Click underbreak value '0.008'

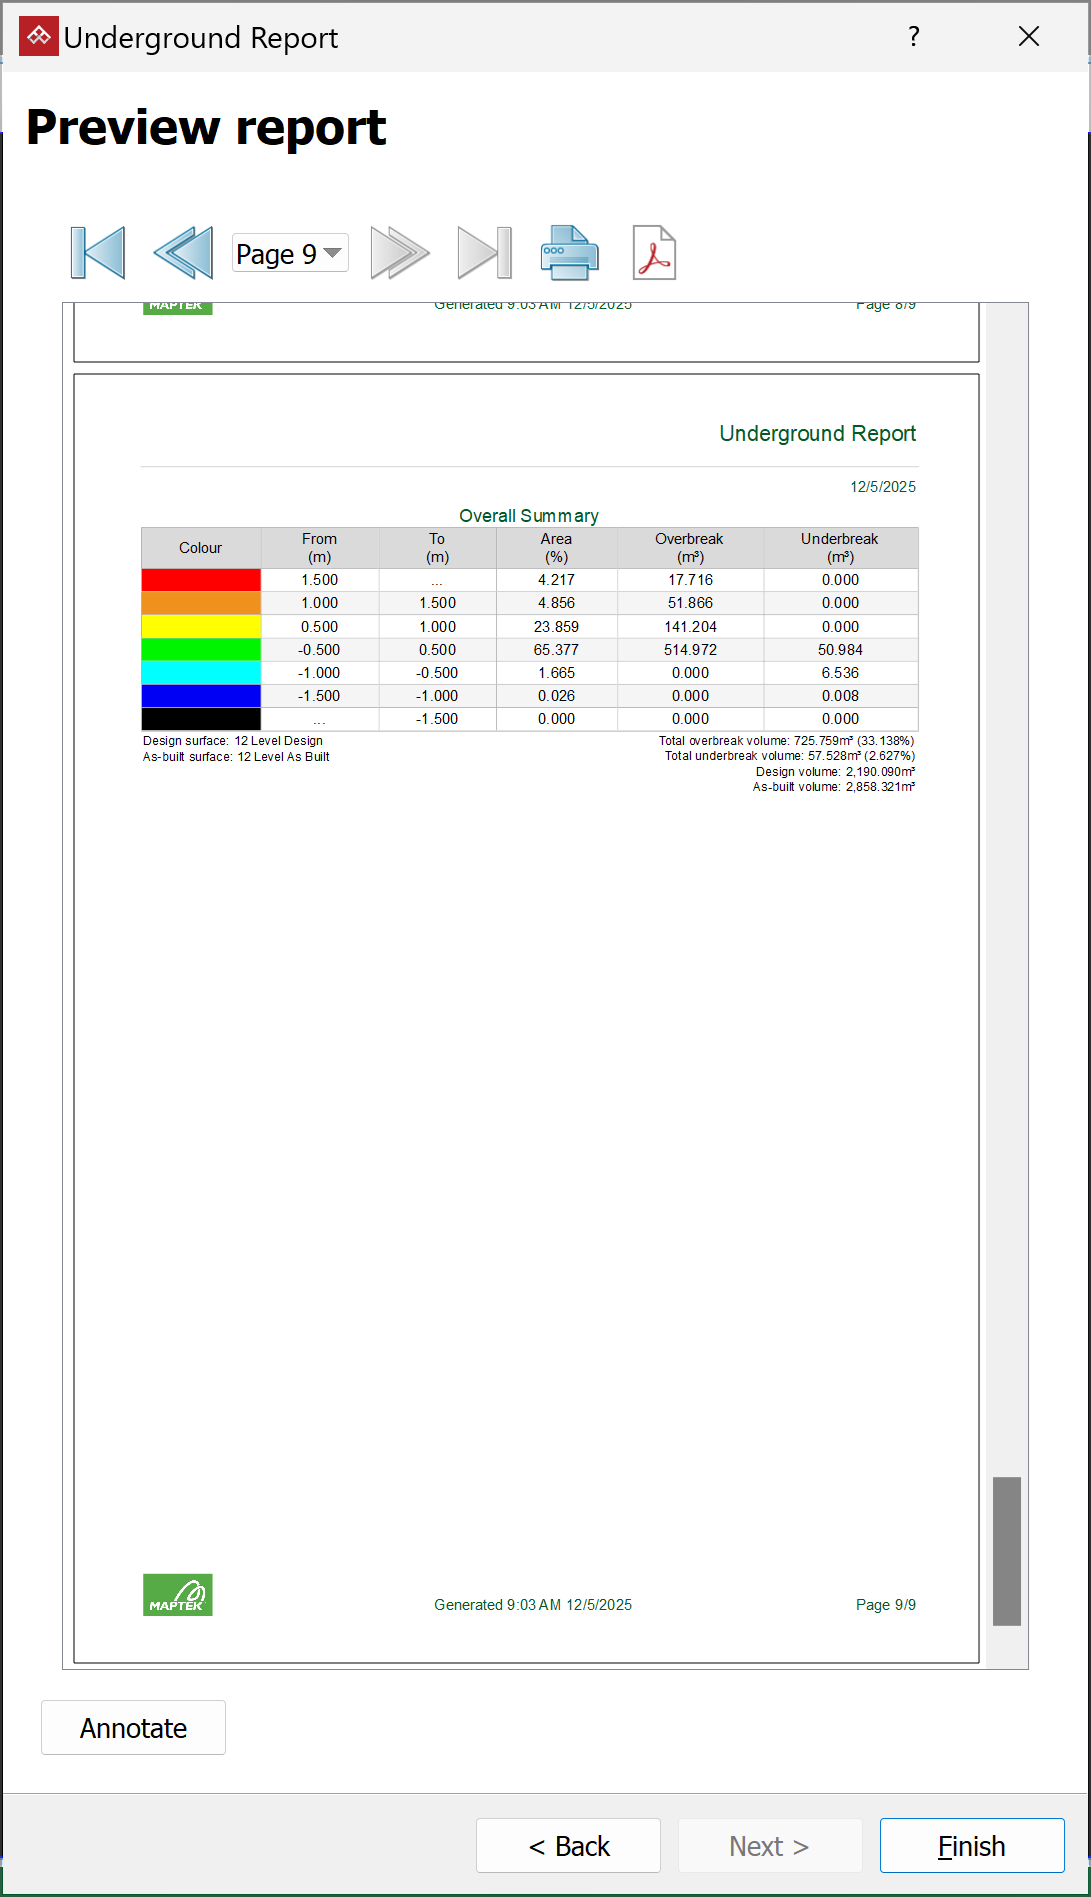pos(841,696)
